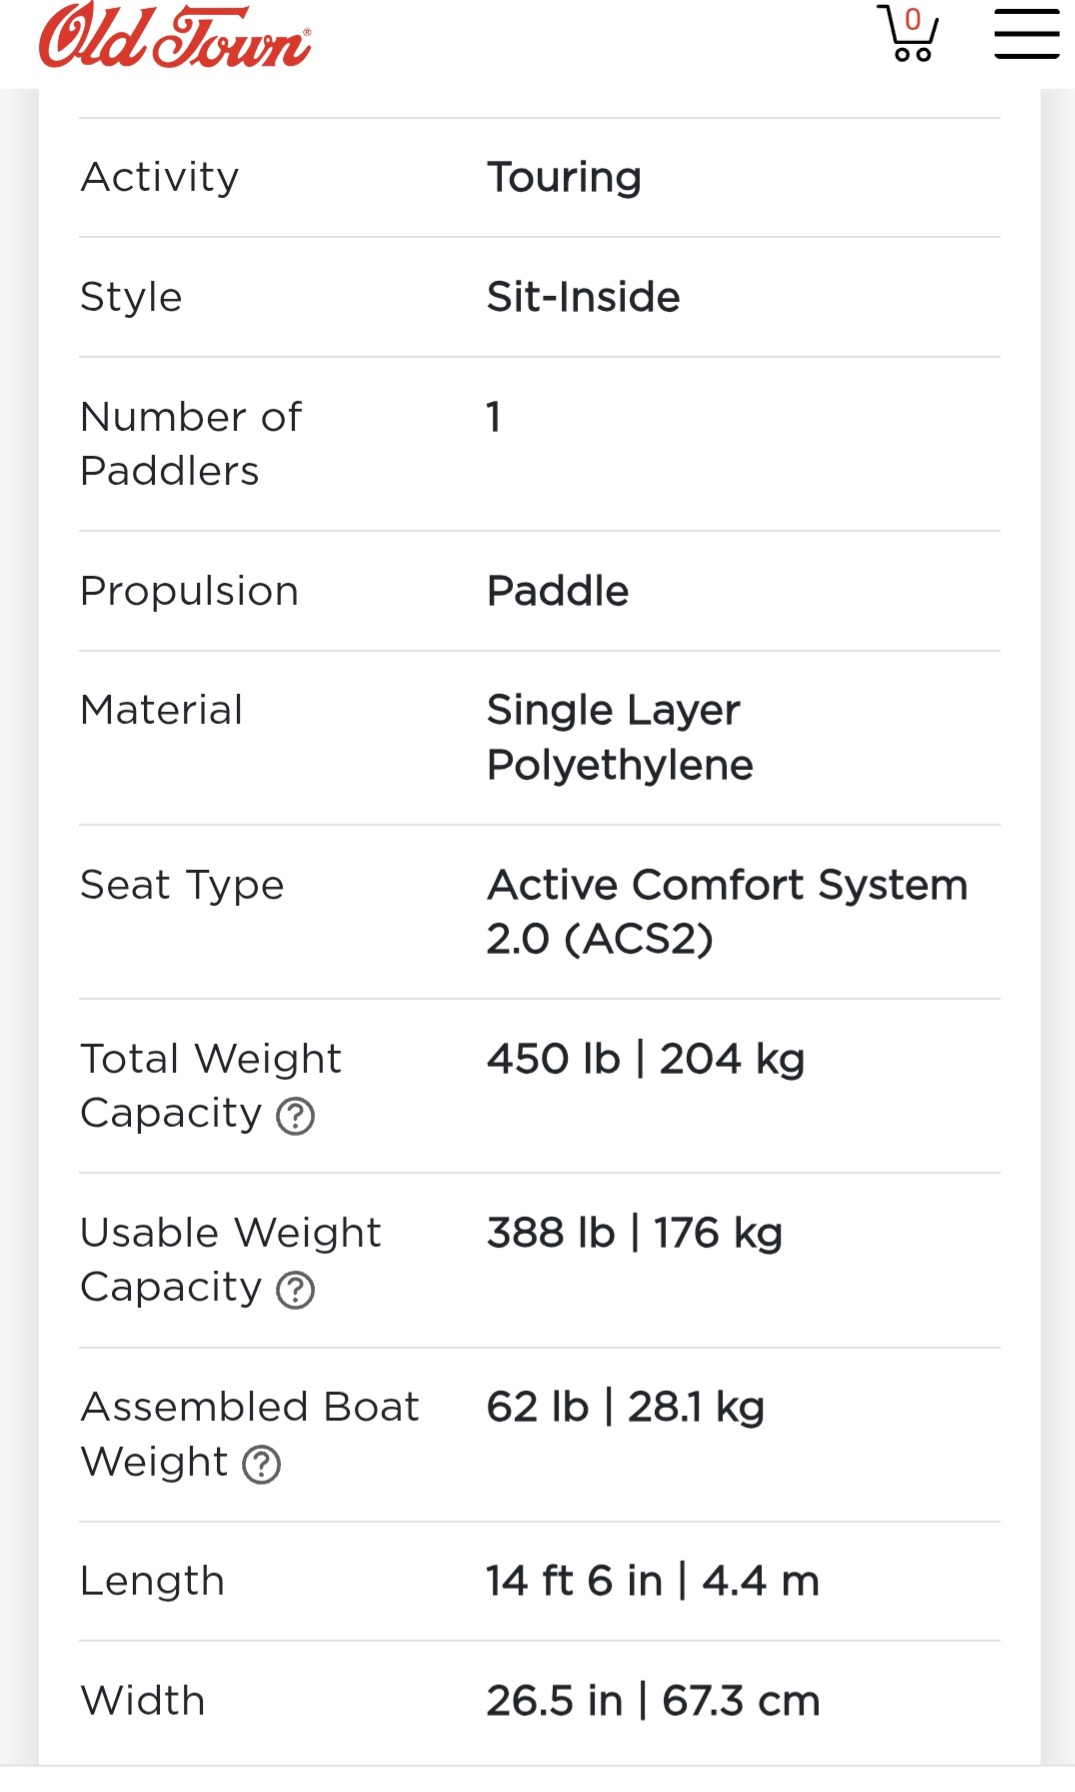Show help for Usable Weight Capacity
1075x1792 pixels.
pos(295,1290)
